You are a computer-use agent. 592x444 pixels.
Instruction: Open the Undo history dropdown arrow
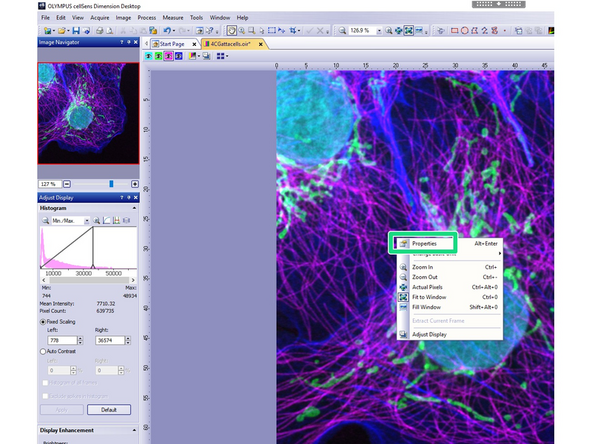pos(174,31)
